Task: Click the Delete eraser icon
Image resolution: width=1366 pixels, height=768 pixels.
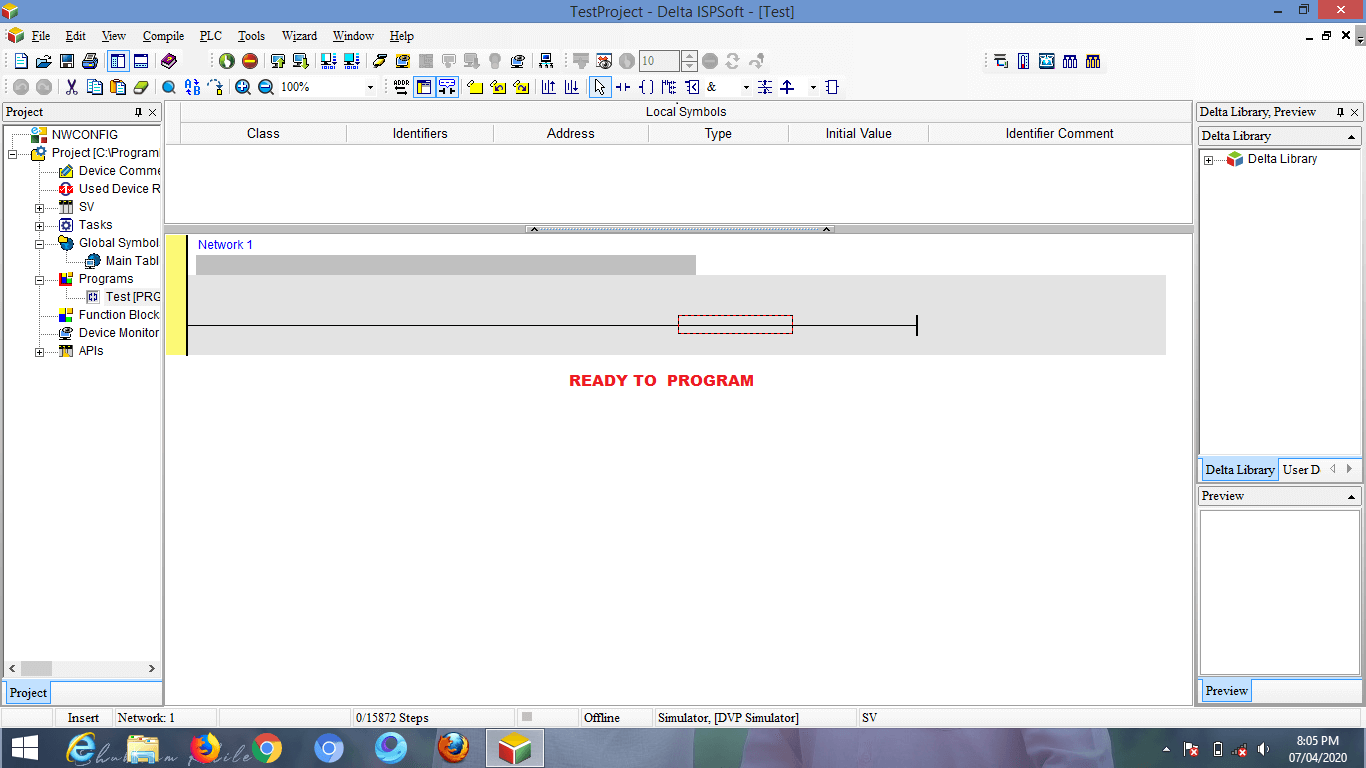Action: tap(141, 87)
